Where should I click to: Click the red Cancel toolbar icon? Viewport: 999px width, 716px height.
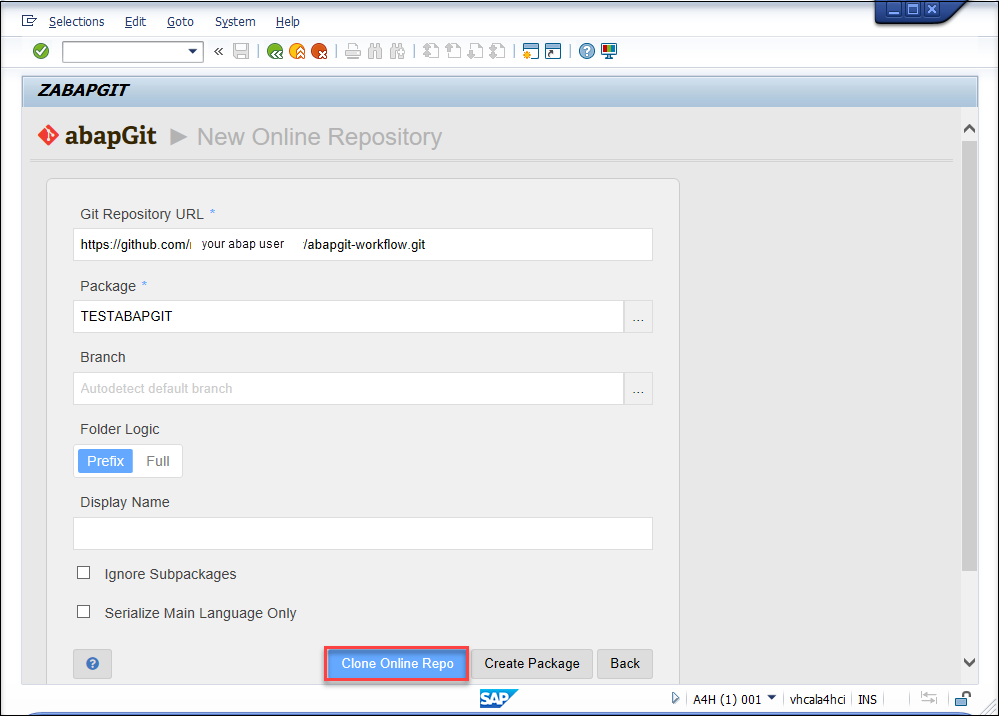(x=319, y=52)
